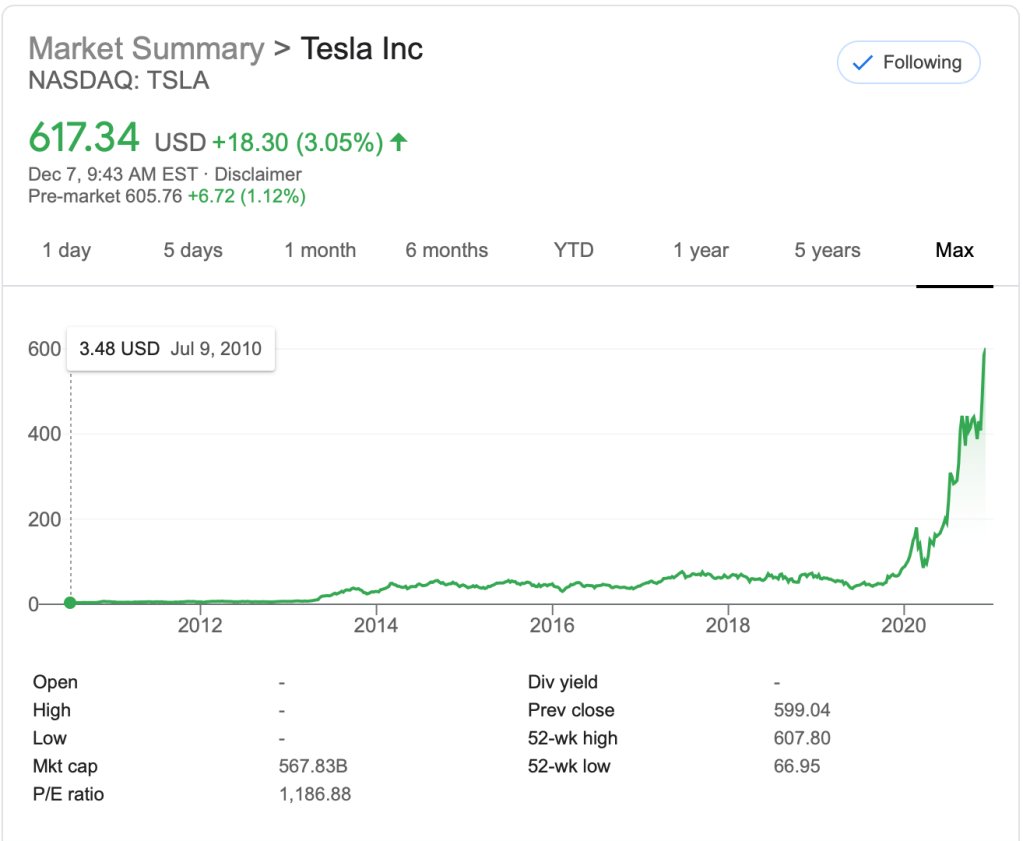
Task: Click the Tesla Inc title text
Action: (x=362, y=48)
